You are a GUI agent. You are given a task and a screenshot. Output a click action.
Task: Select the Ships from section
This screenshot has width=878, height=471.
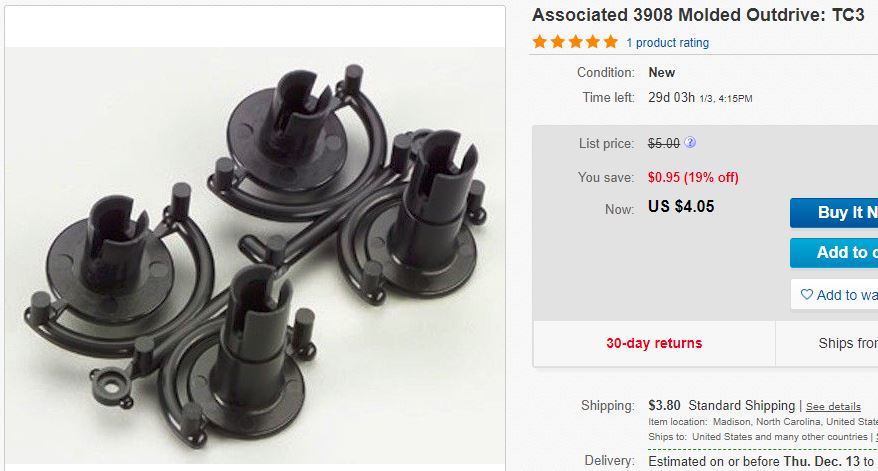pos(826,343)
